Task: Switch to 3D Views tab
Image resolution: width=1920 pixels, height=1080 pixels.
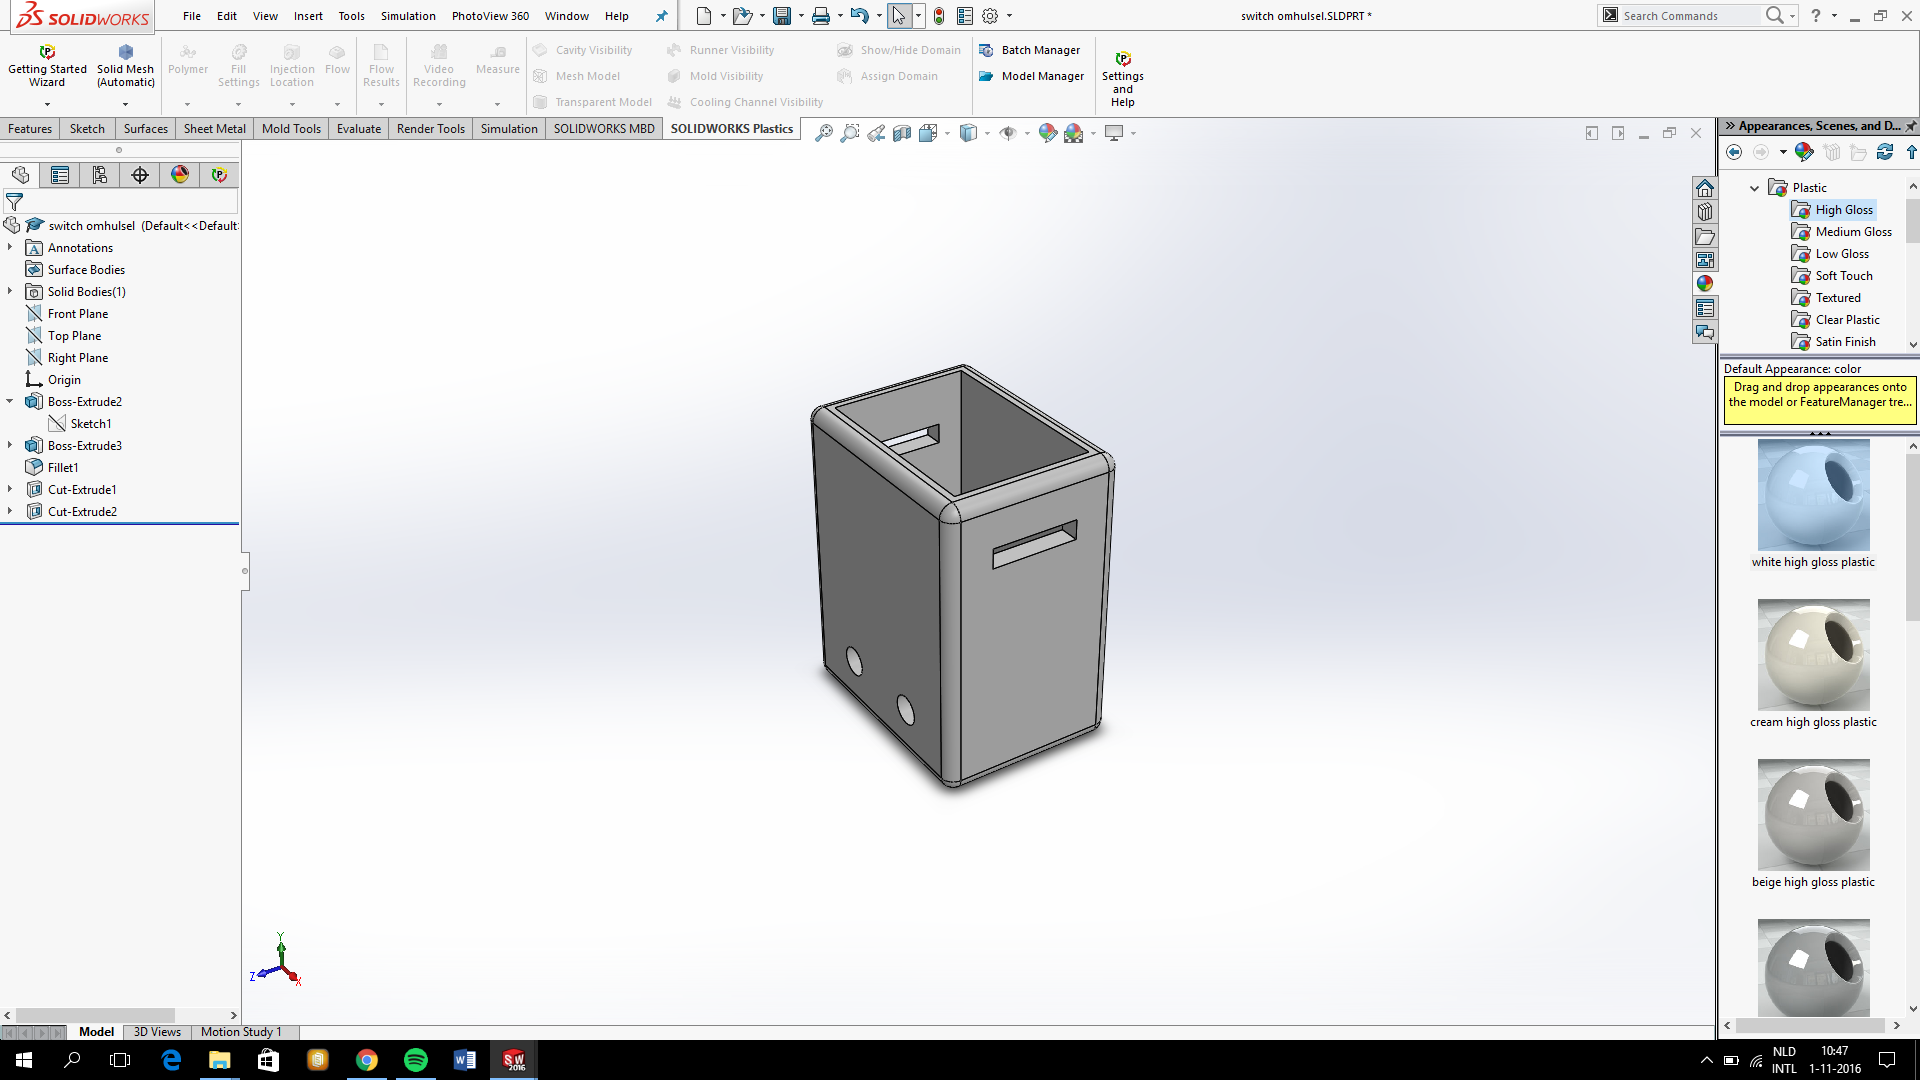Action: pos(157,1032)
